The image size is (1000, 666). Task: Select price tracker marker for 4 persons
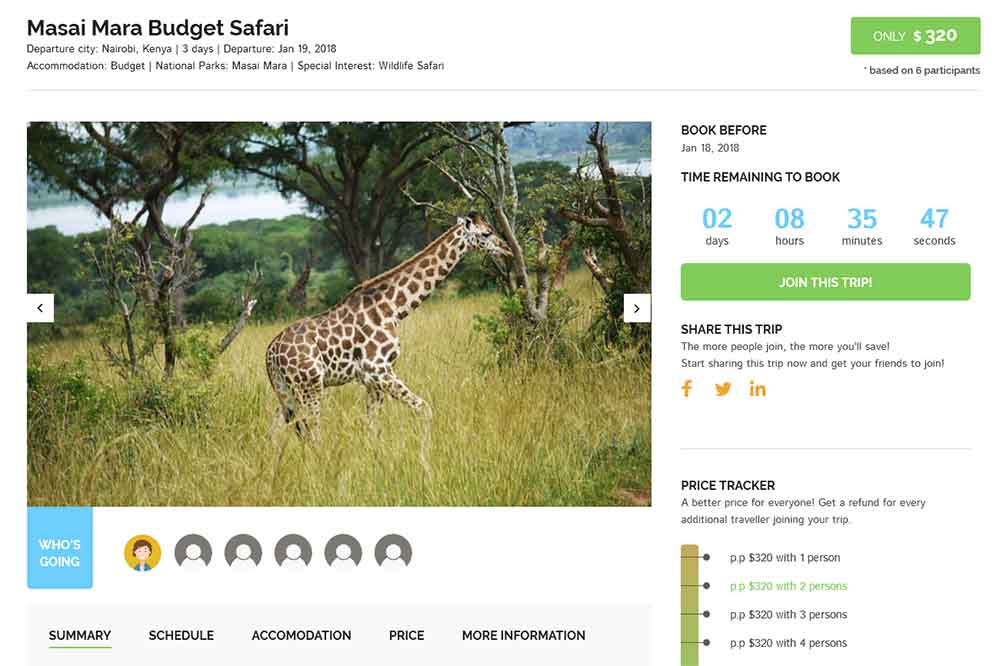(x=707, y=643)
